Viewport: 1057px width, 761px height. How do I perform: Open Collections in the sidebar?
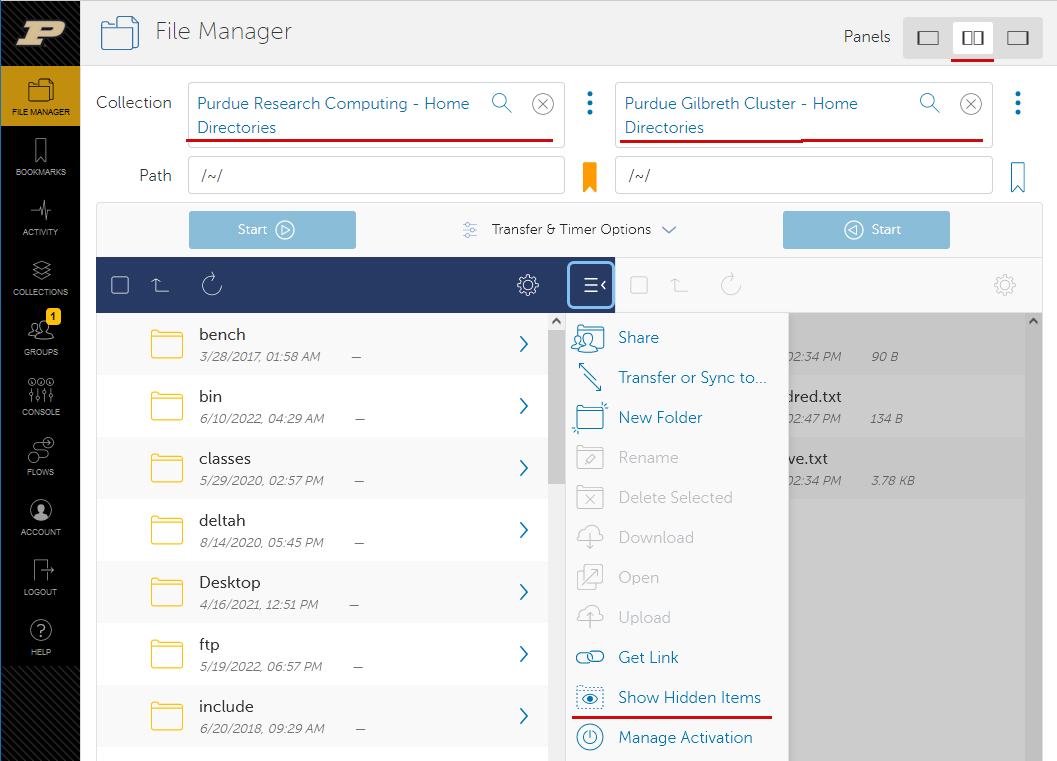(40, 276)
